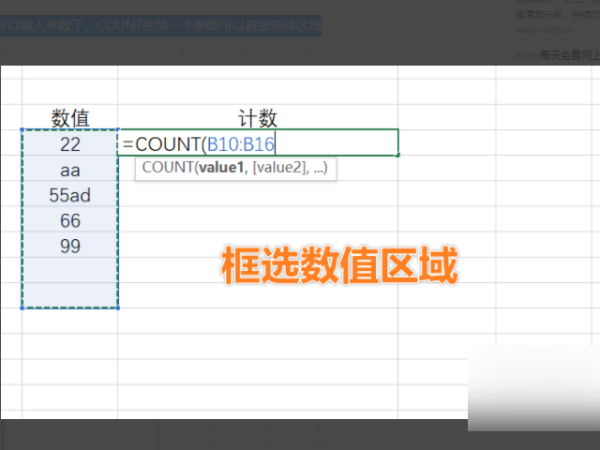Click the 55ad cell
The width and height of the screenshot is (600, 450).
(70, 194)
